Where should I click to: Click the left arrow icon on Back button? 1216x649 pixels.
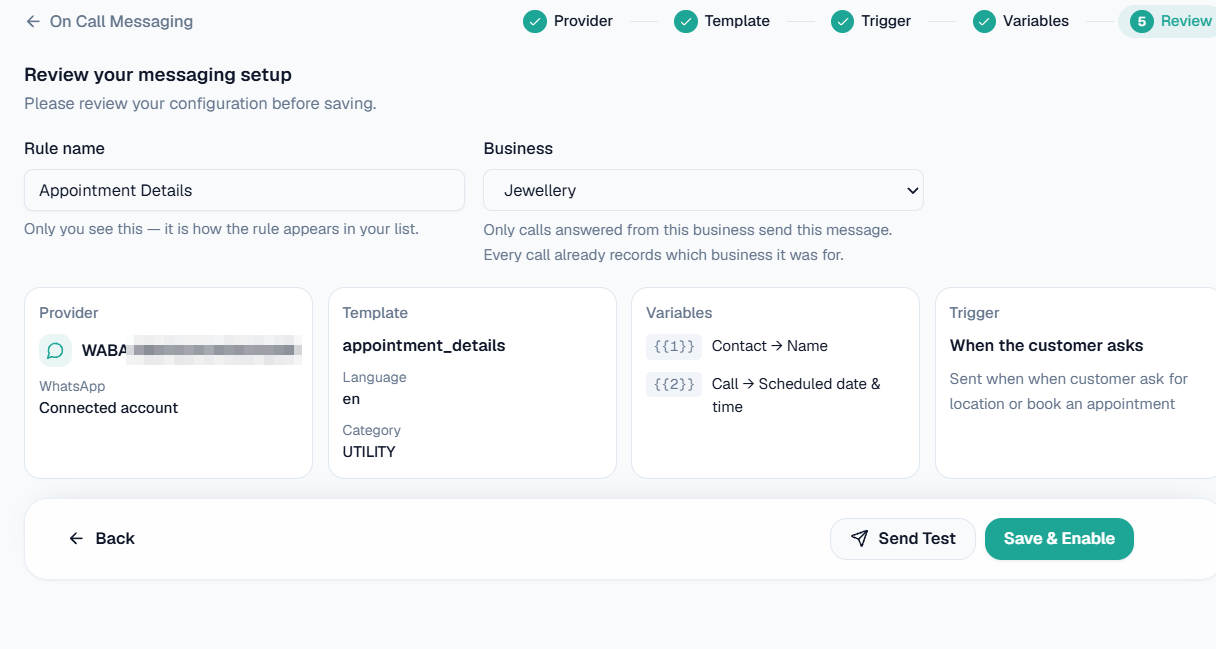76,539
